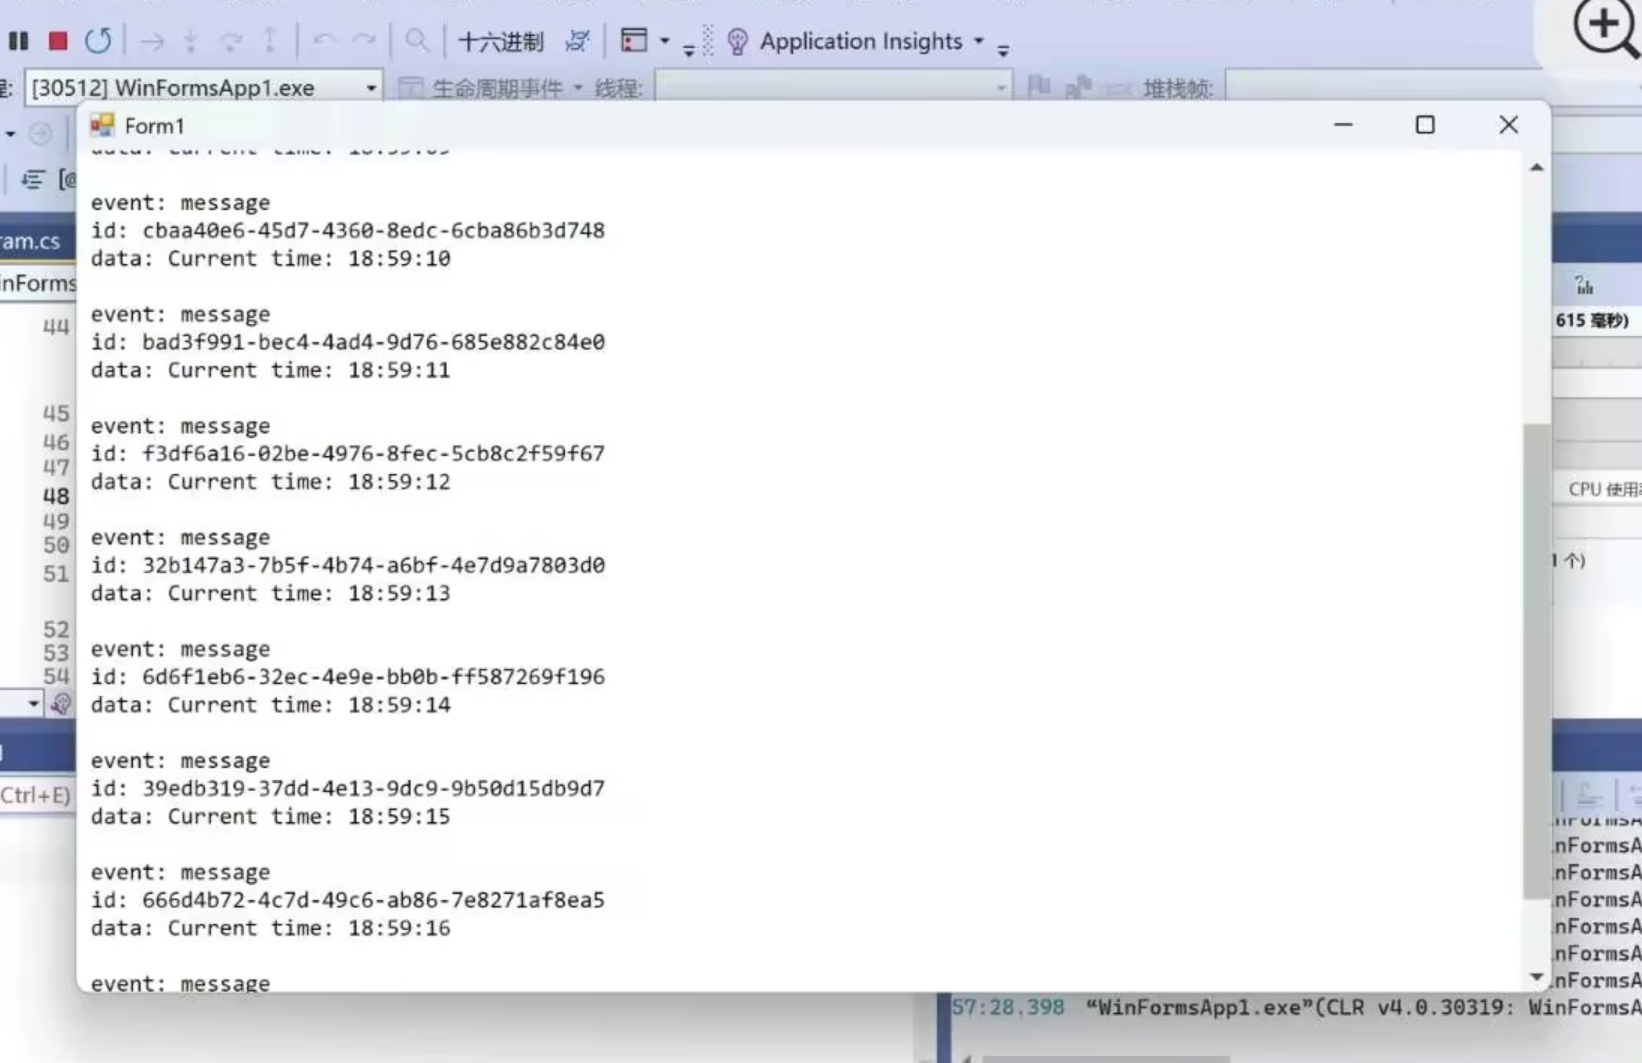Click the id bad3f991-bec4-4ad4-9d76-685e882c84e0 line
This screenshot has height=1063, width=1642.
click(348, 342)
